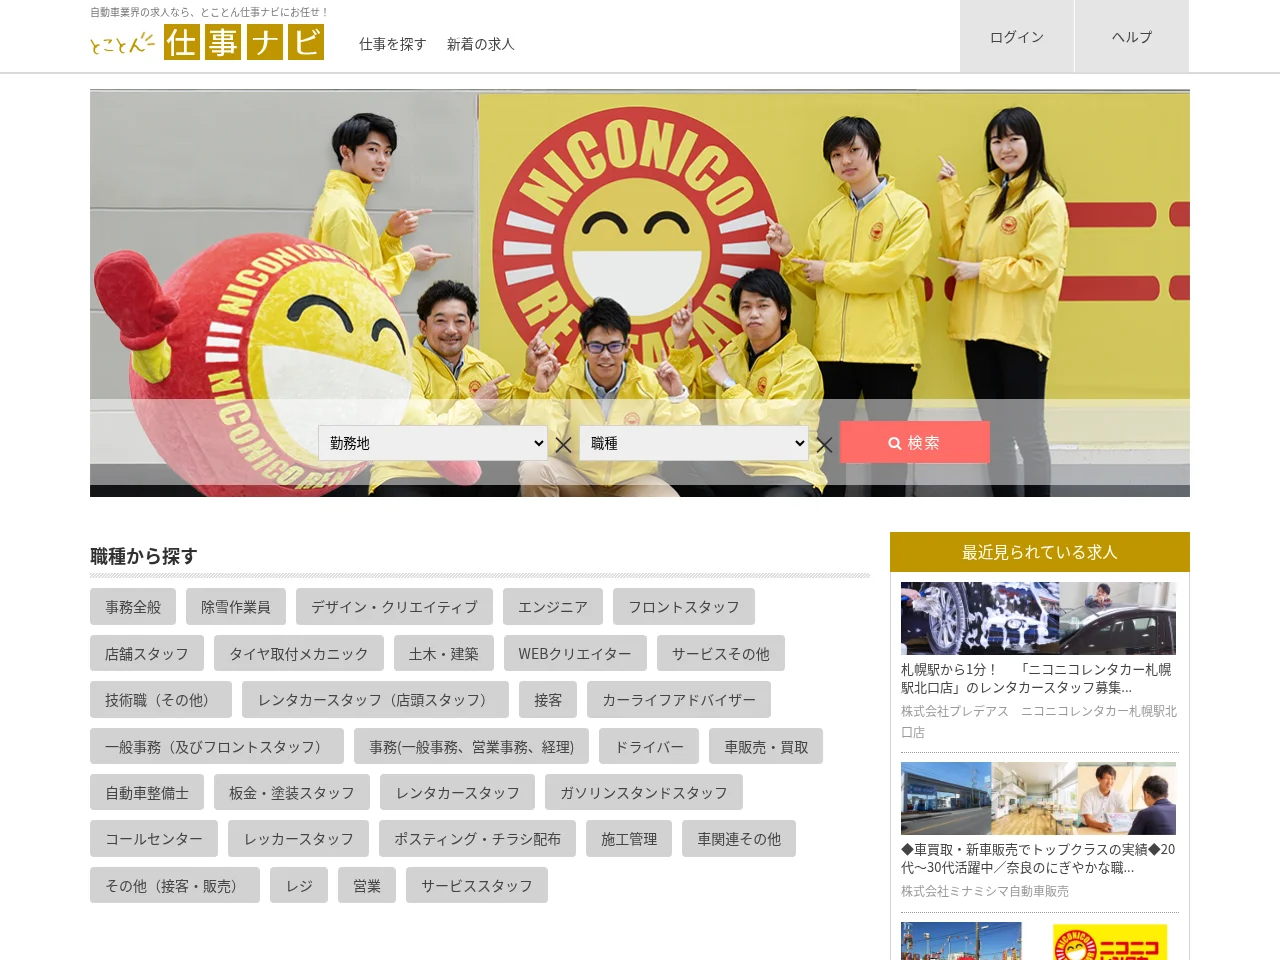Select the コールセンター job category

pyautogui.click(x=154, y=839)
